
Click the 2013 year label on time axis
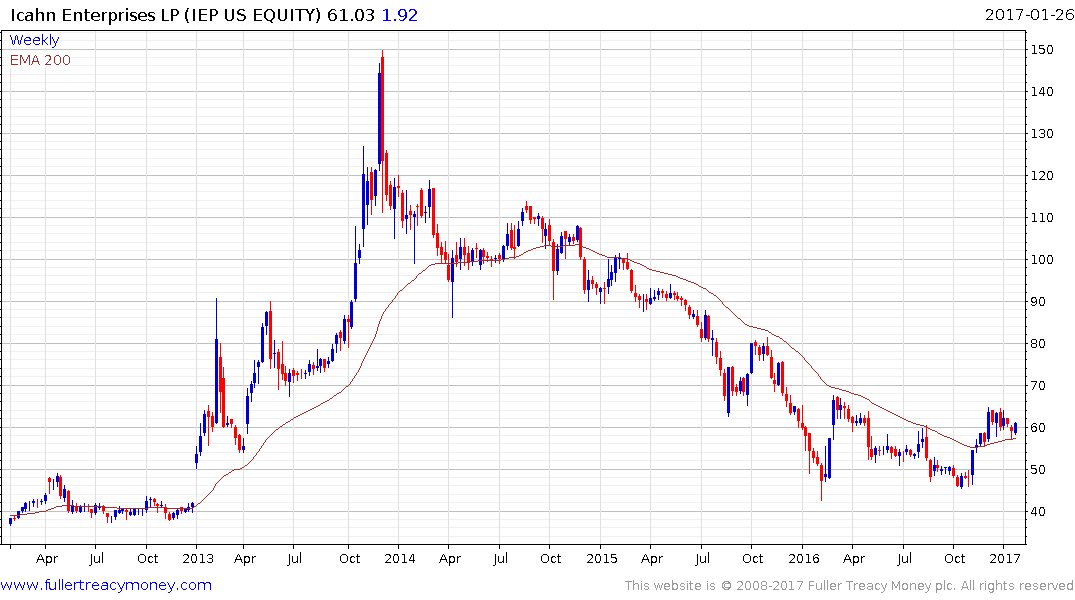pos(197,558)
